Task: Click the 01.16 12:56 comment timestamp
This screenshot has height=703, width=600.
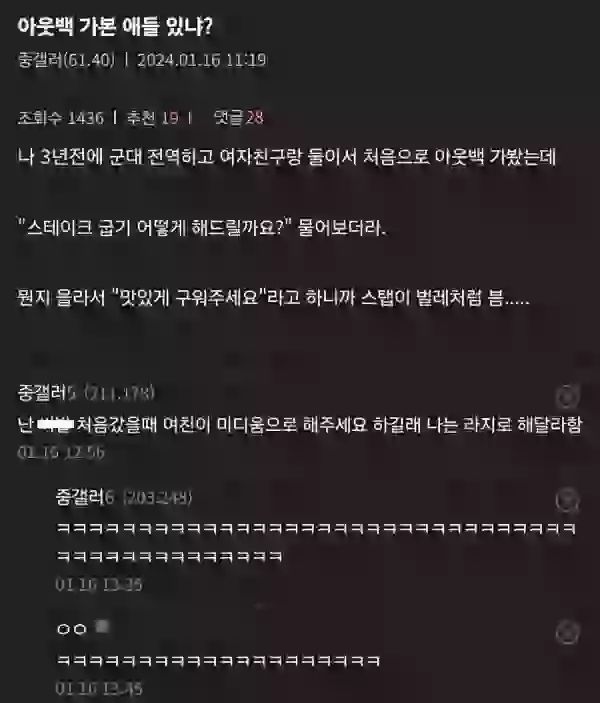Action: tap(61, 452)
